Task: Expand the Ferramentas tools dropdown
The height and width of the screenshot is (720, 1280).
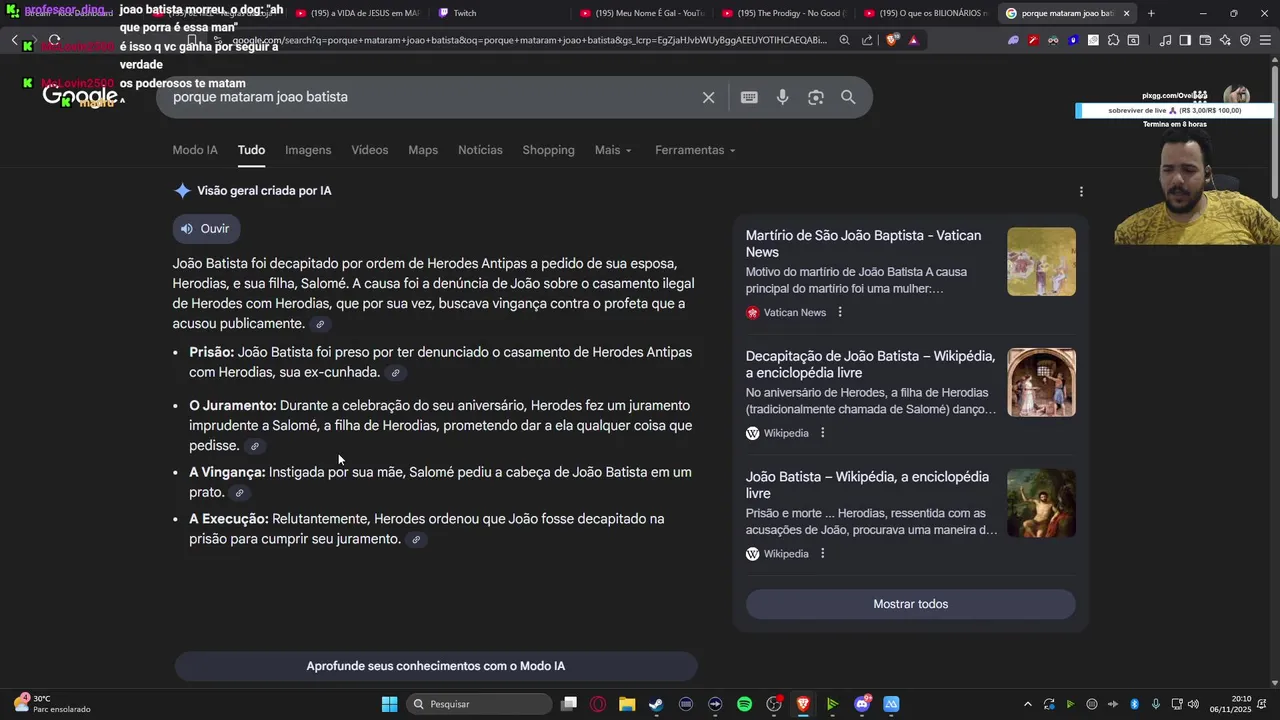Action: point(695,150)
